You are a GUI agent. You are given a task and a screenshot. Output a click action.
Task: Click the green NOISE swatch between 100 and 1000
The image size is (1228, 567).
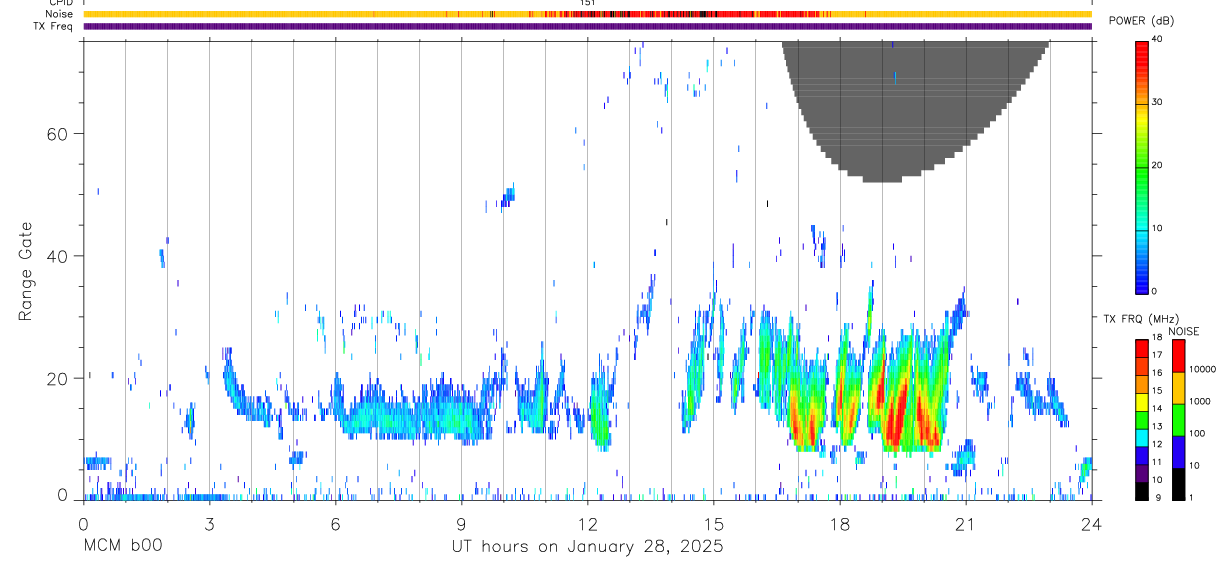1177,420
